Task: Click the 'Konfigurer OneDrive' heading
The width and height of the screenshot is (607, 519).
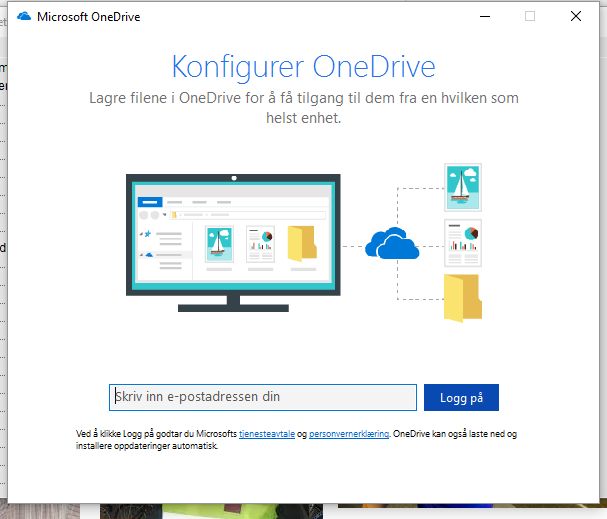Action: 304,67
